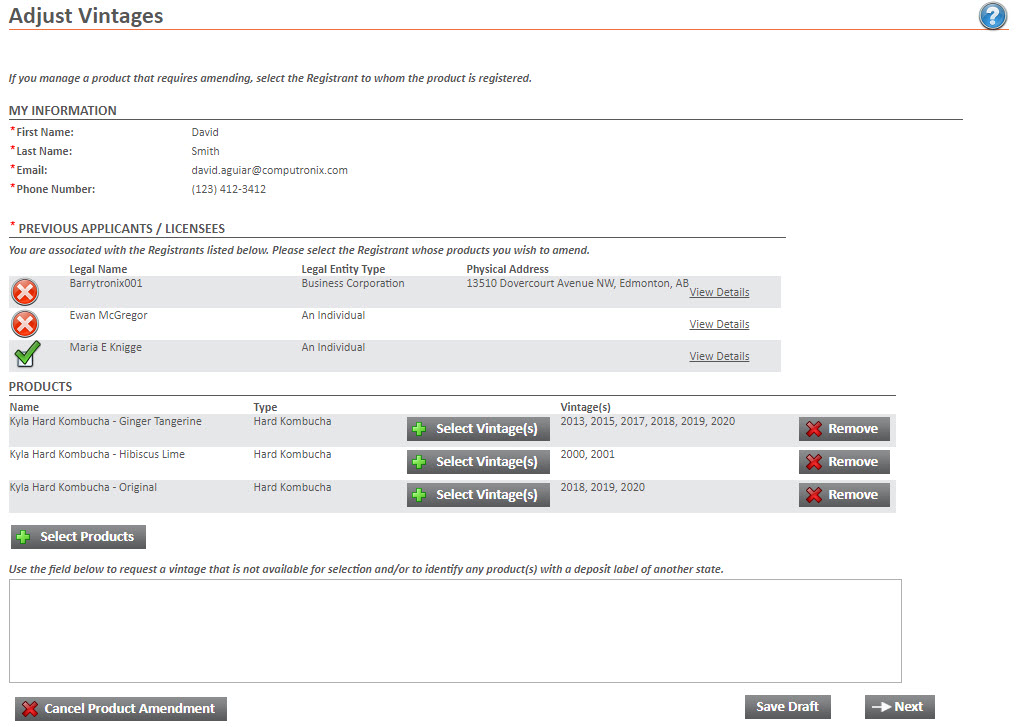The image size is (1020, 727).
Task: Select the Barrytronix001 registrant red X icon
Action: [25, 292]
